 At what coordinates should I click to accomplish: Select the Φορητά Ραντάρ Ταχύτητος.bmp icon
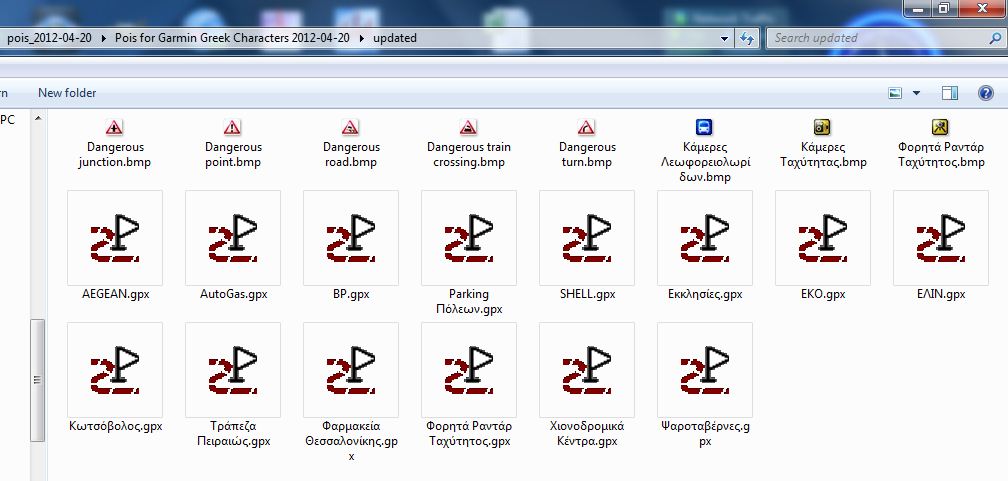point(940,127)
